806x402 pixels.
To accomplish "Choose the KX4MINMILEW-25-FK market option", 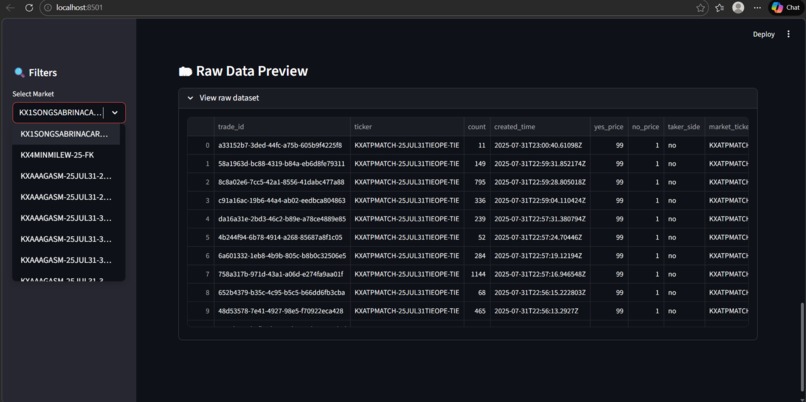I will [66, 155].
